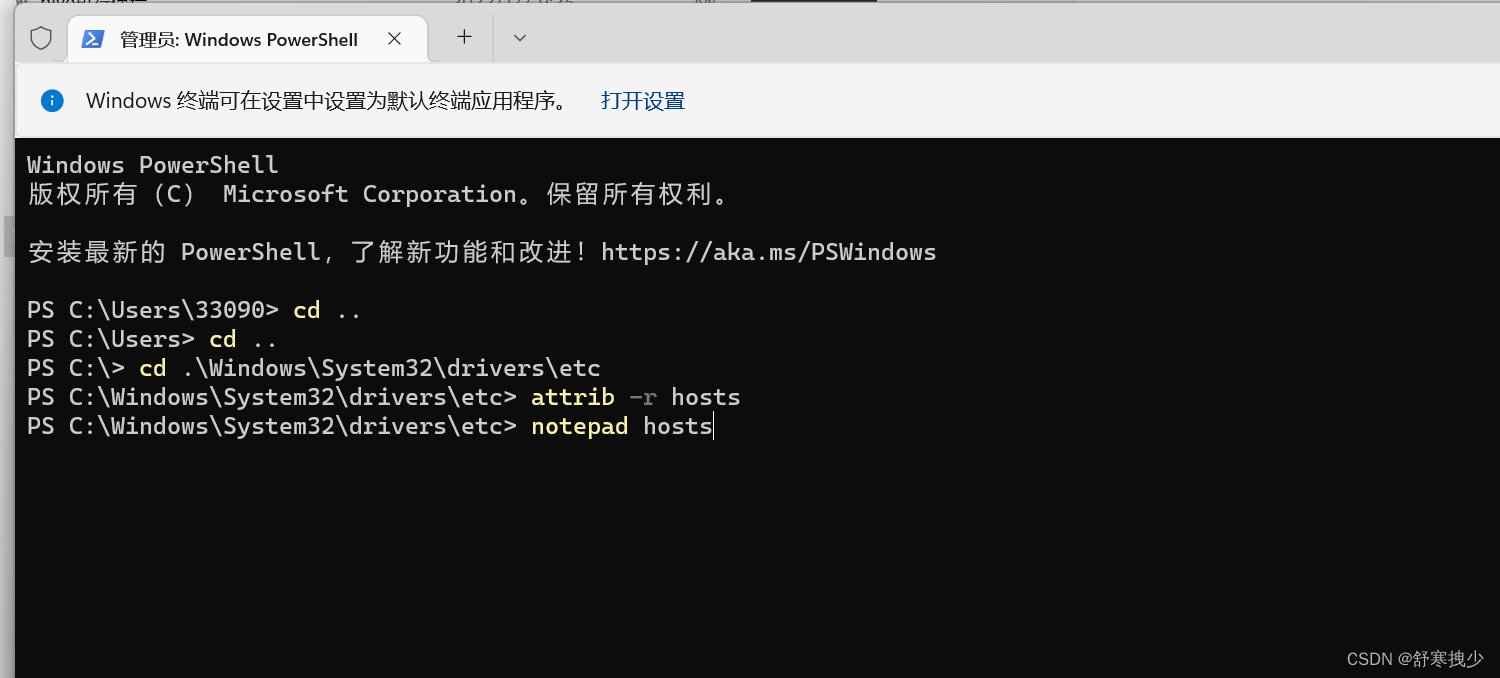The width and height of the screenshot is (1500, 678).
Task: Click the 'cd .\Windows\System32\drivers\etc' command
Action: pyautogui.click(x=370, y=368)
